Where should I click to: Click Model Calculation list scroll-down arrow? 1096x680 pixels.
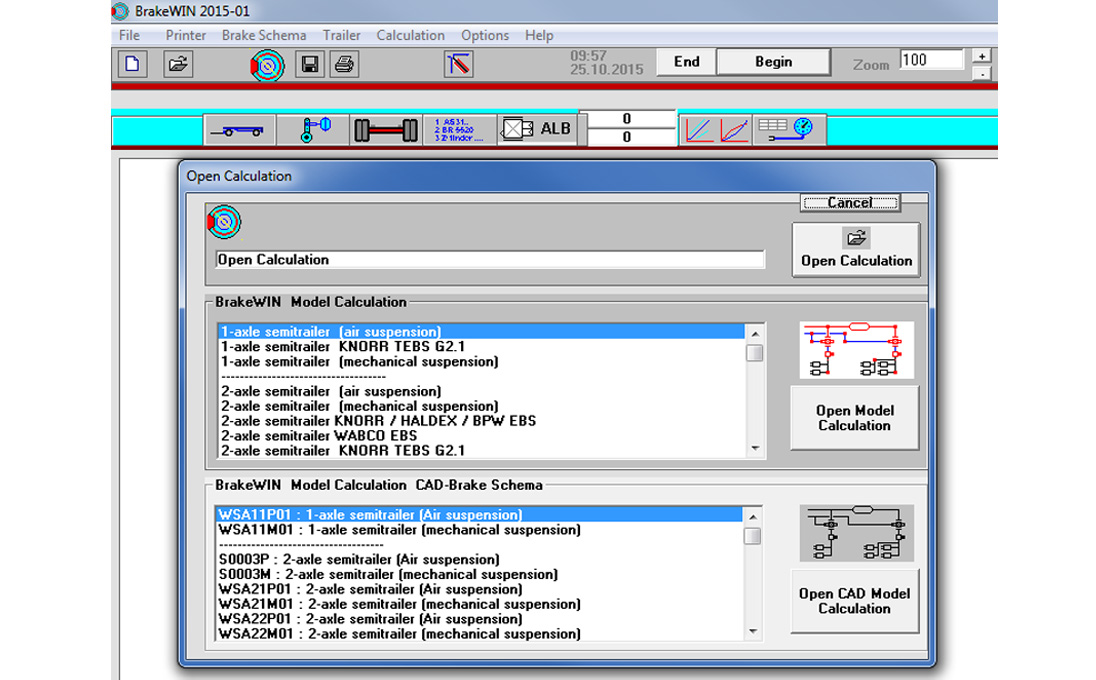(755, 449)
